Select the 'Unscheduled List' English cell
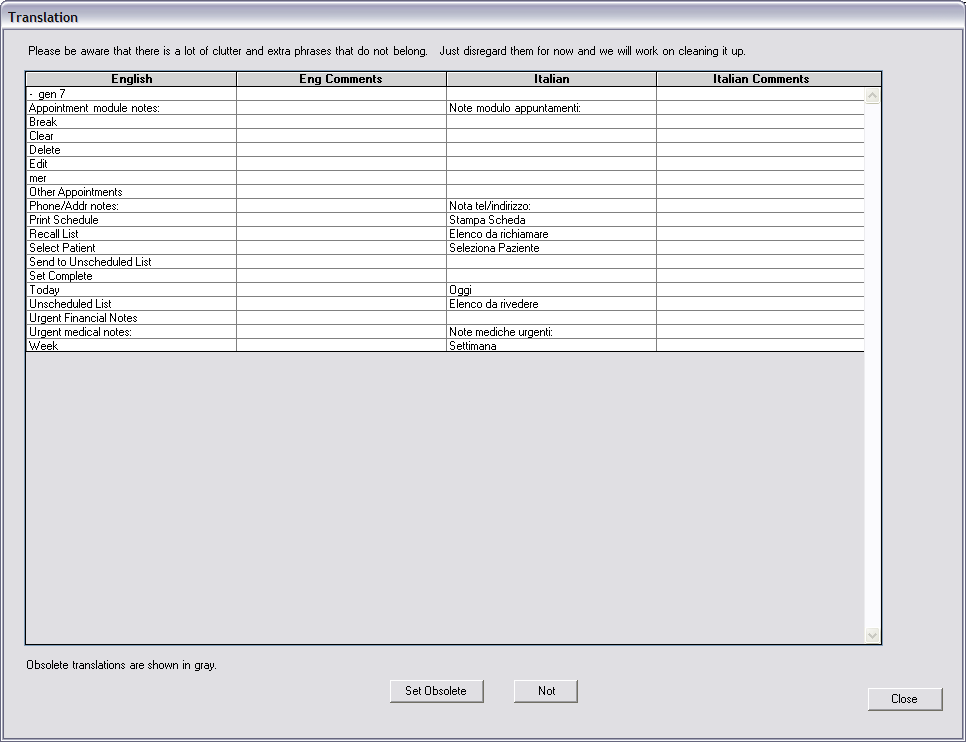Screen dimensions: 966x742 [131, 304]
